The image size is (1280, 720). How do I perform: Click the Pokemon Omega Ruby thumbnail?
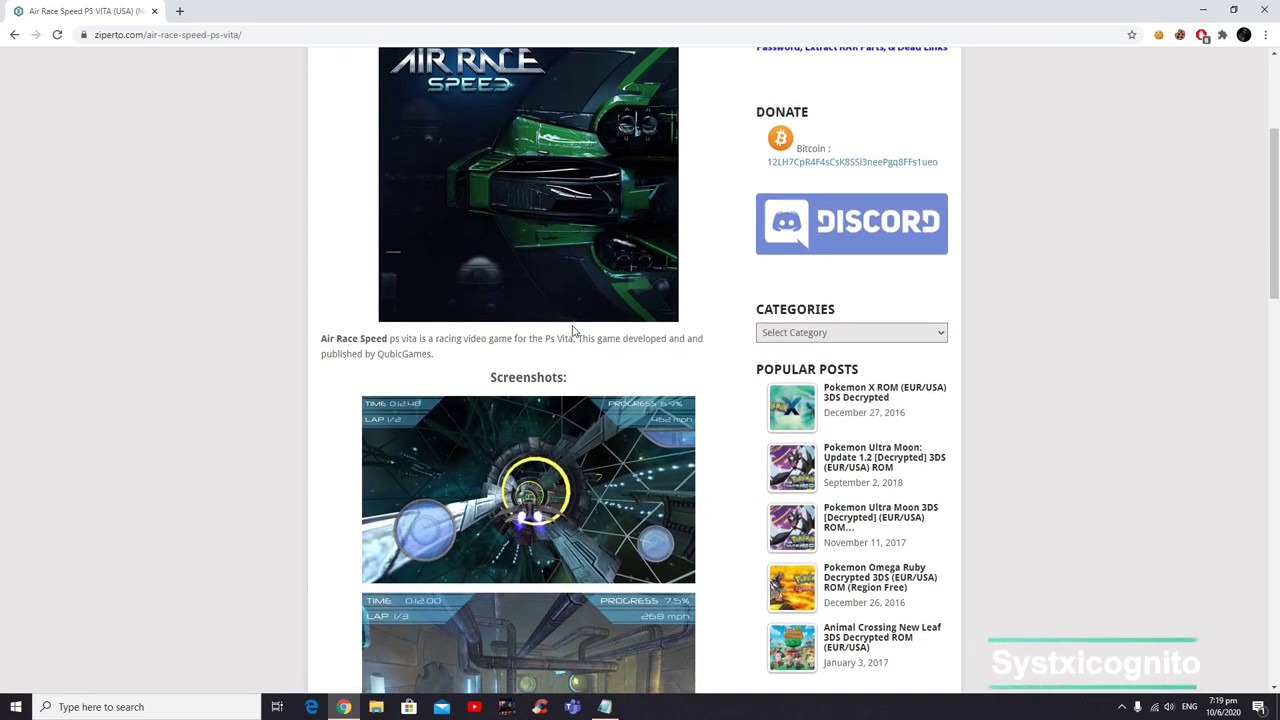point(792,587)
